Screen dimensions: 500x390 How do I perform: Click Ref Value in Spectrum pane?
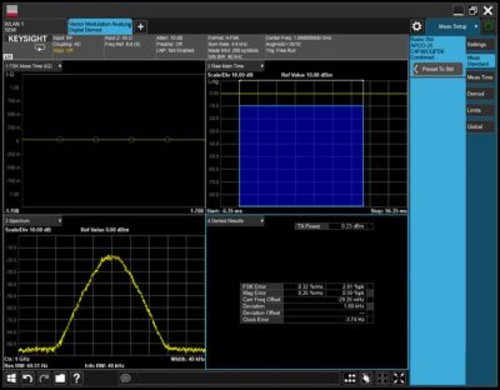click(x=105, y=230)
